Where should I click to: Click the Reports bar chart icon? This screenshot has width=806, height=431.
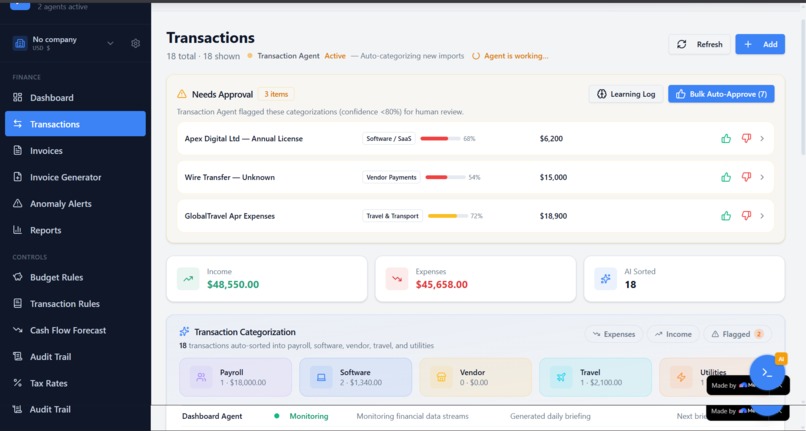[17, 230]
